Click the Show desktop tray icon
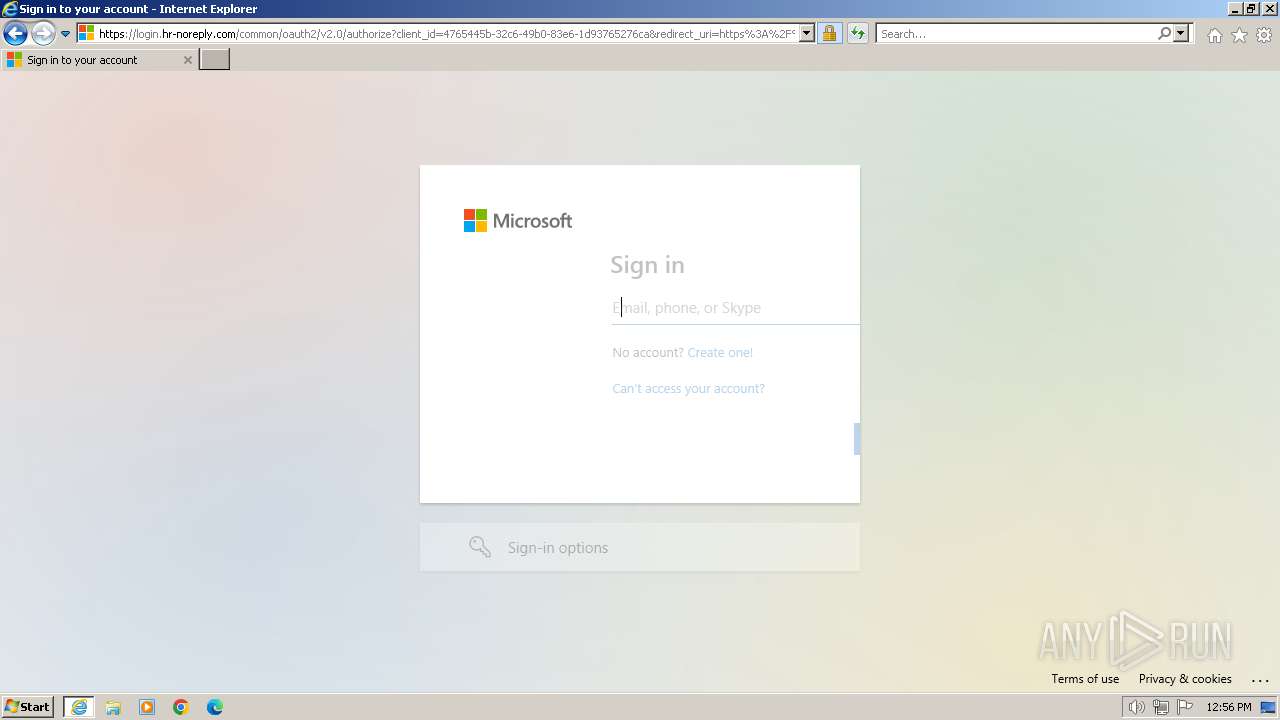This screenshot has height=720, width=1280. point(1267,707)
